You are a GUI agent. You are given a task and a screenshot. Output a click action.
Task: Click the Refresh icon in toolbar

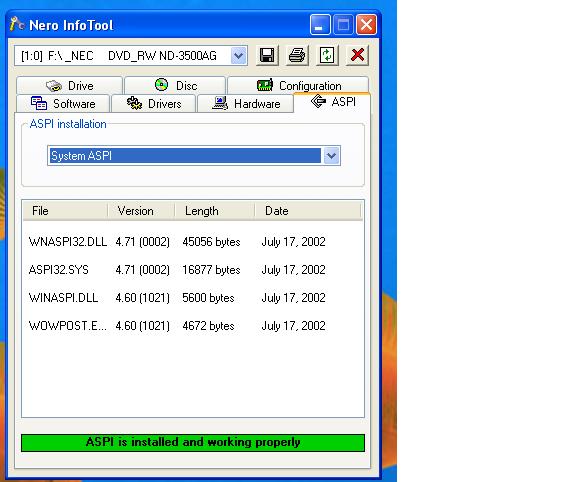pyautogui.click(x=327, y=56)
